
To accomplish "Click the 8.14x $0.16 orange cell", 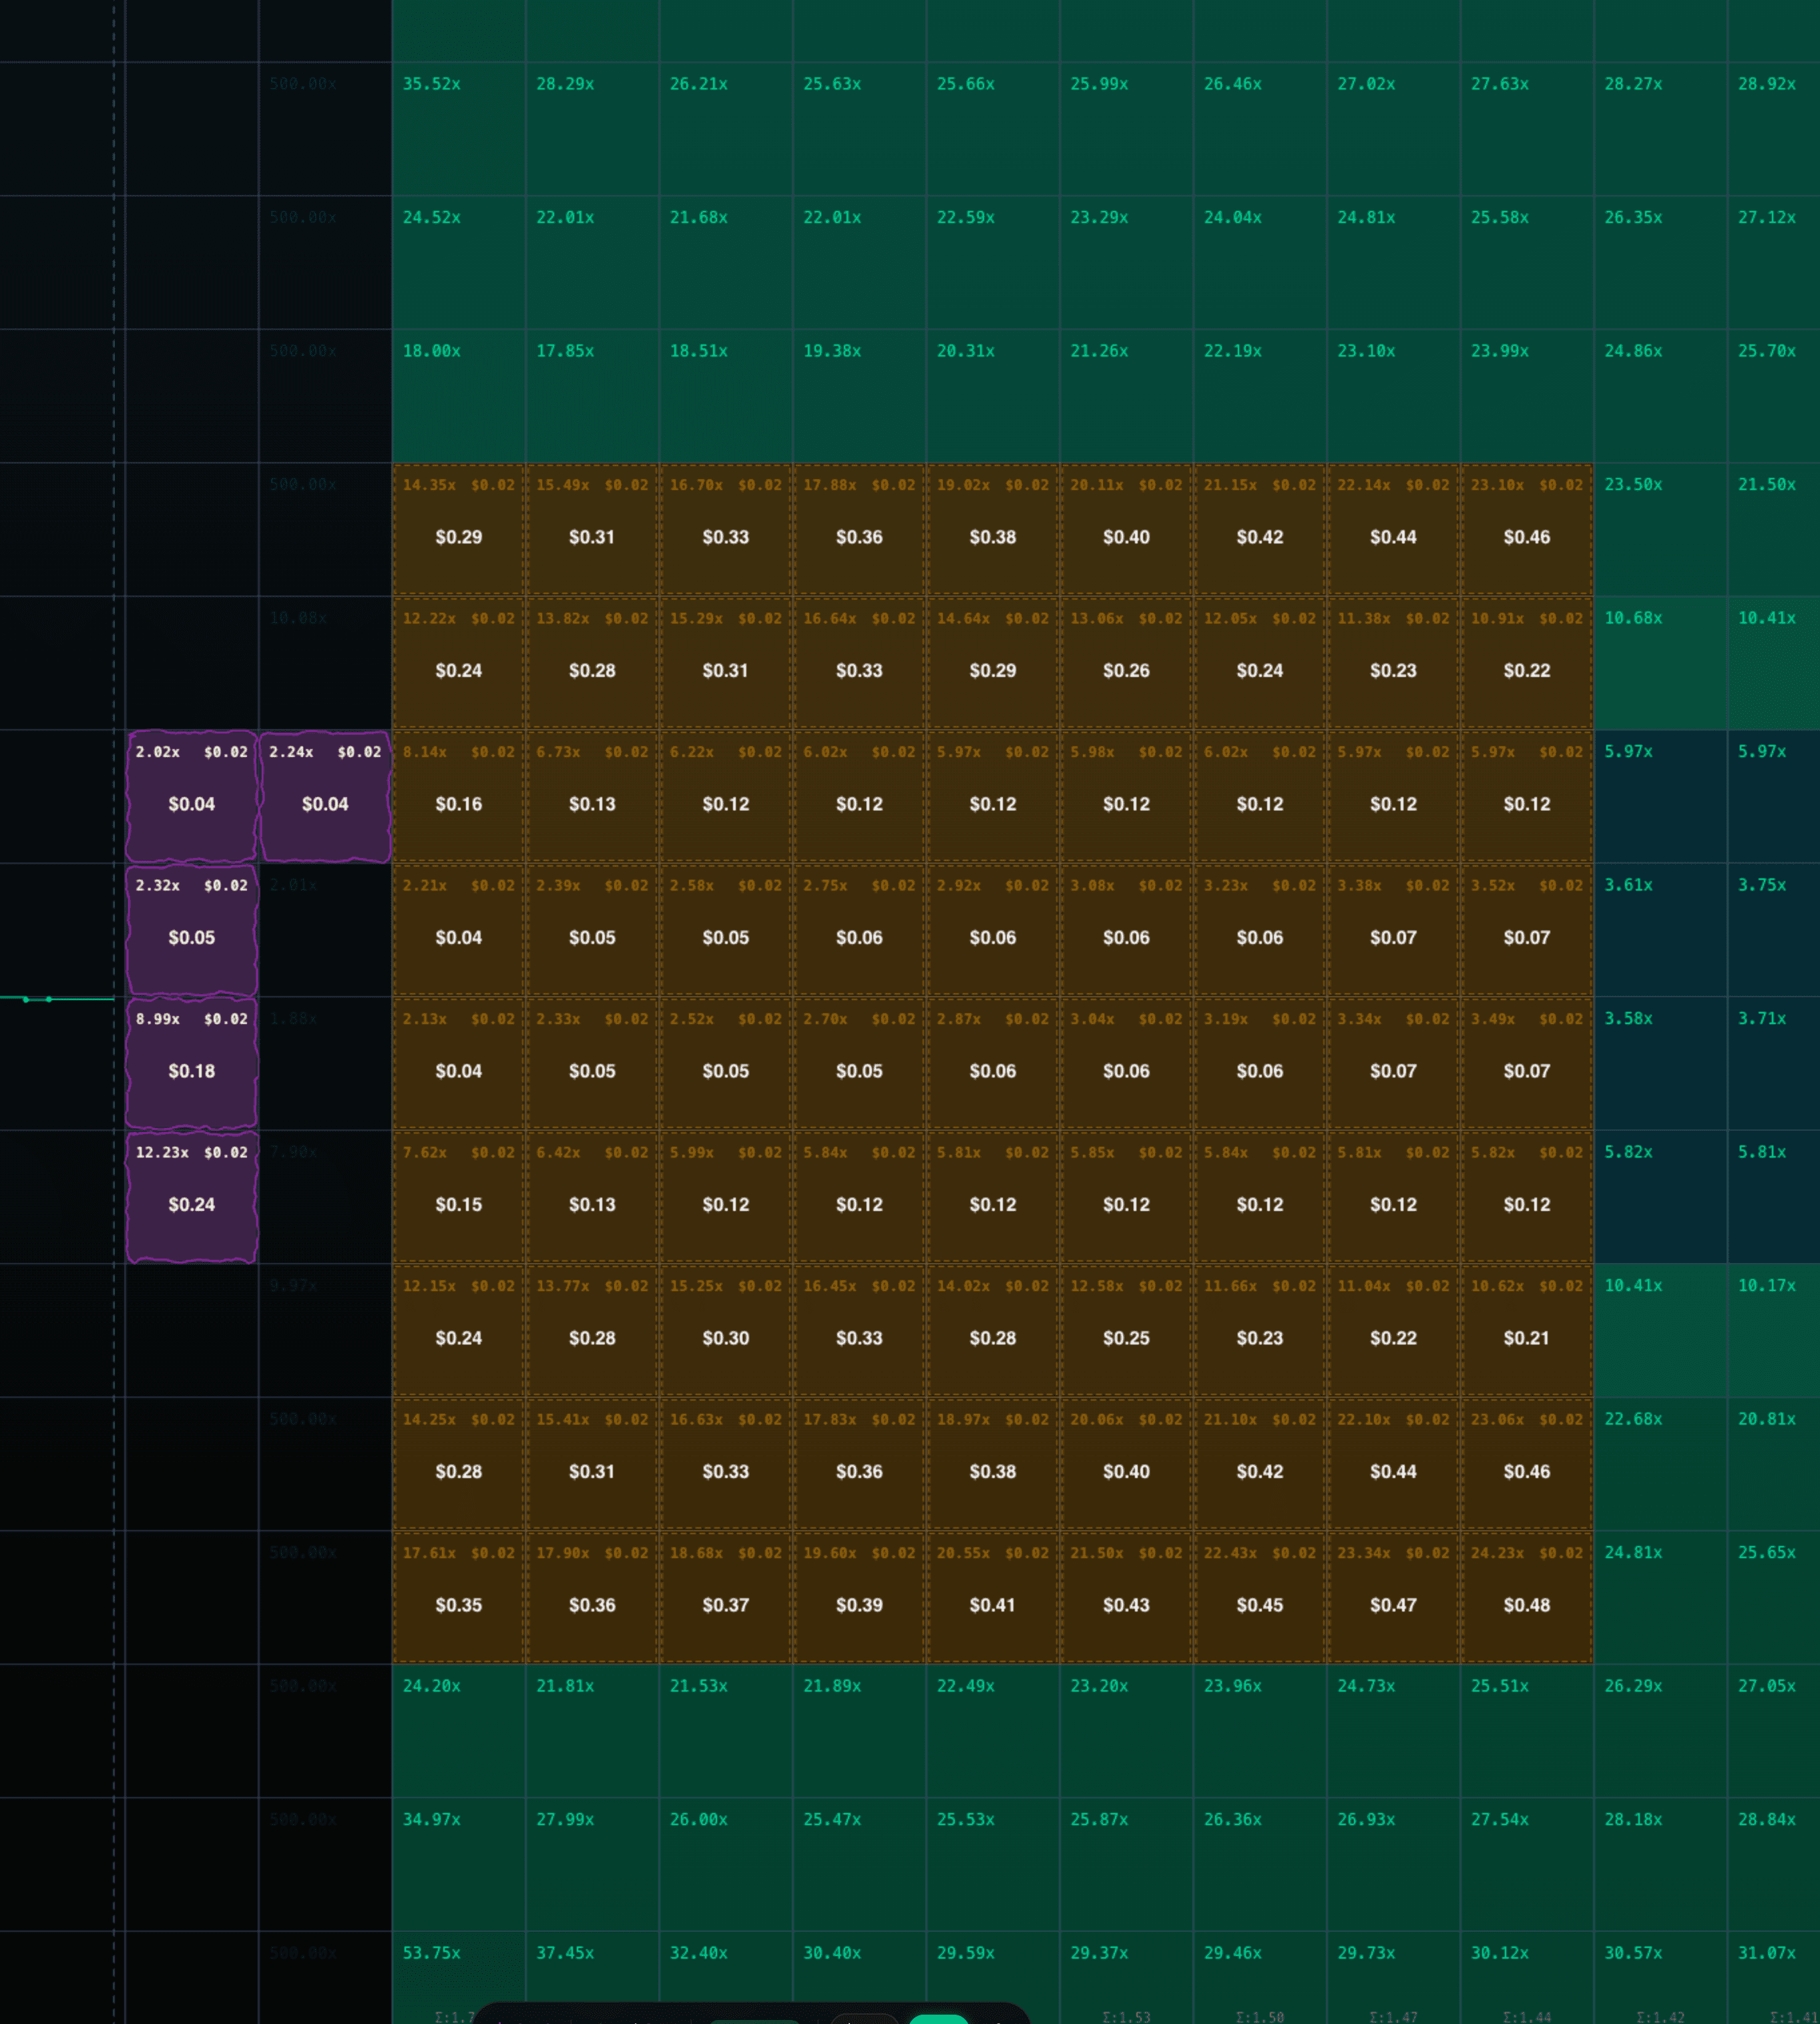I will tap(458, 796).
